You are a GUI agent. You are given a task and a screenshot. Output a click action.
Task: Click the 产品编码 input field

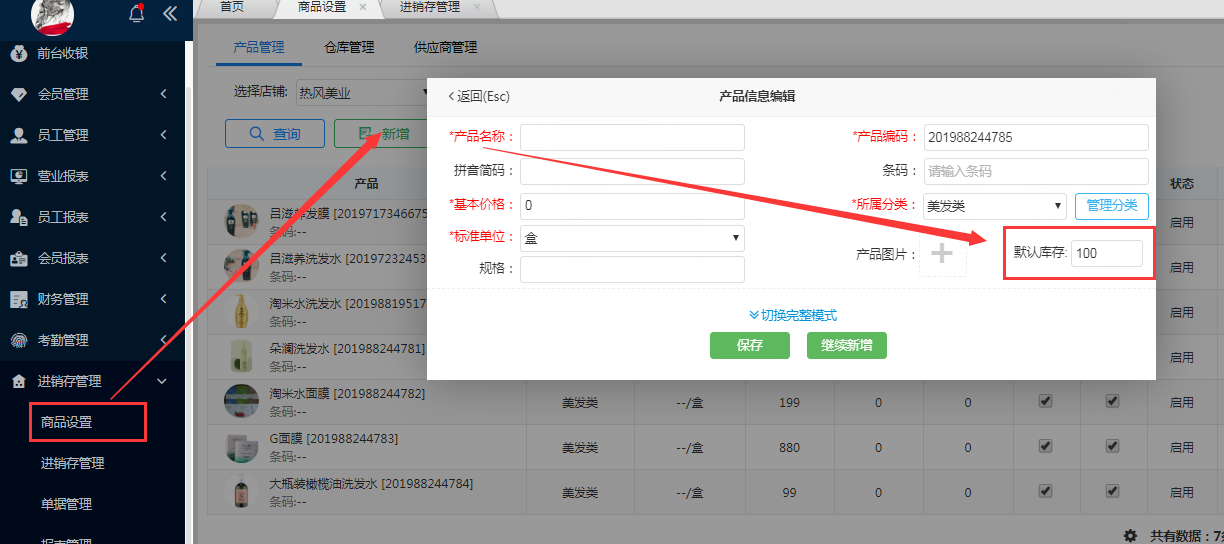(1036, 137)
